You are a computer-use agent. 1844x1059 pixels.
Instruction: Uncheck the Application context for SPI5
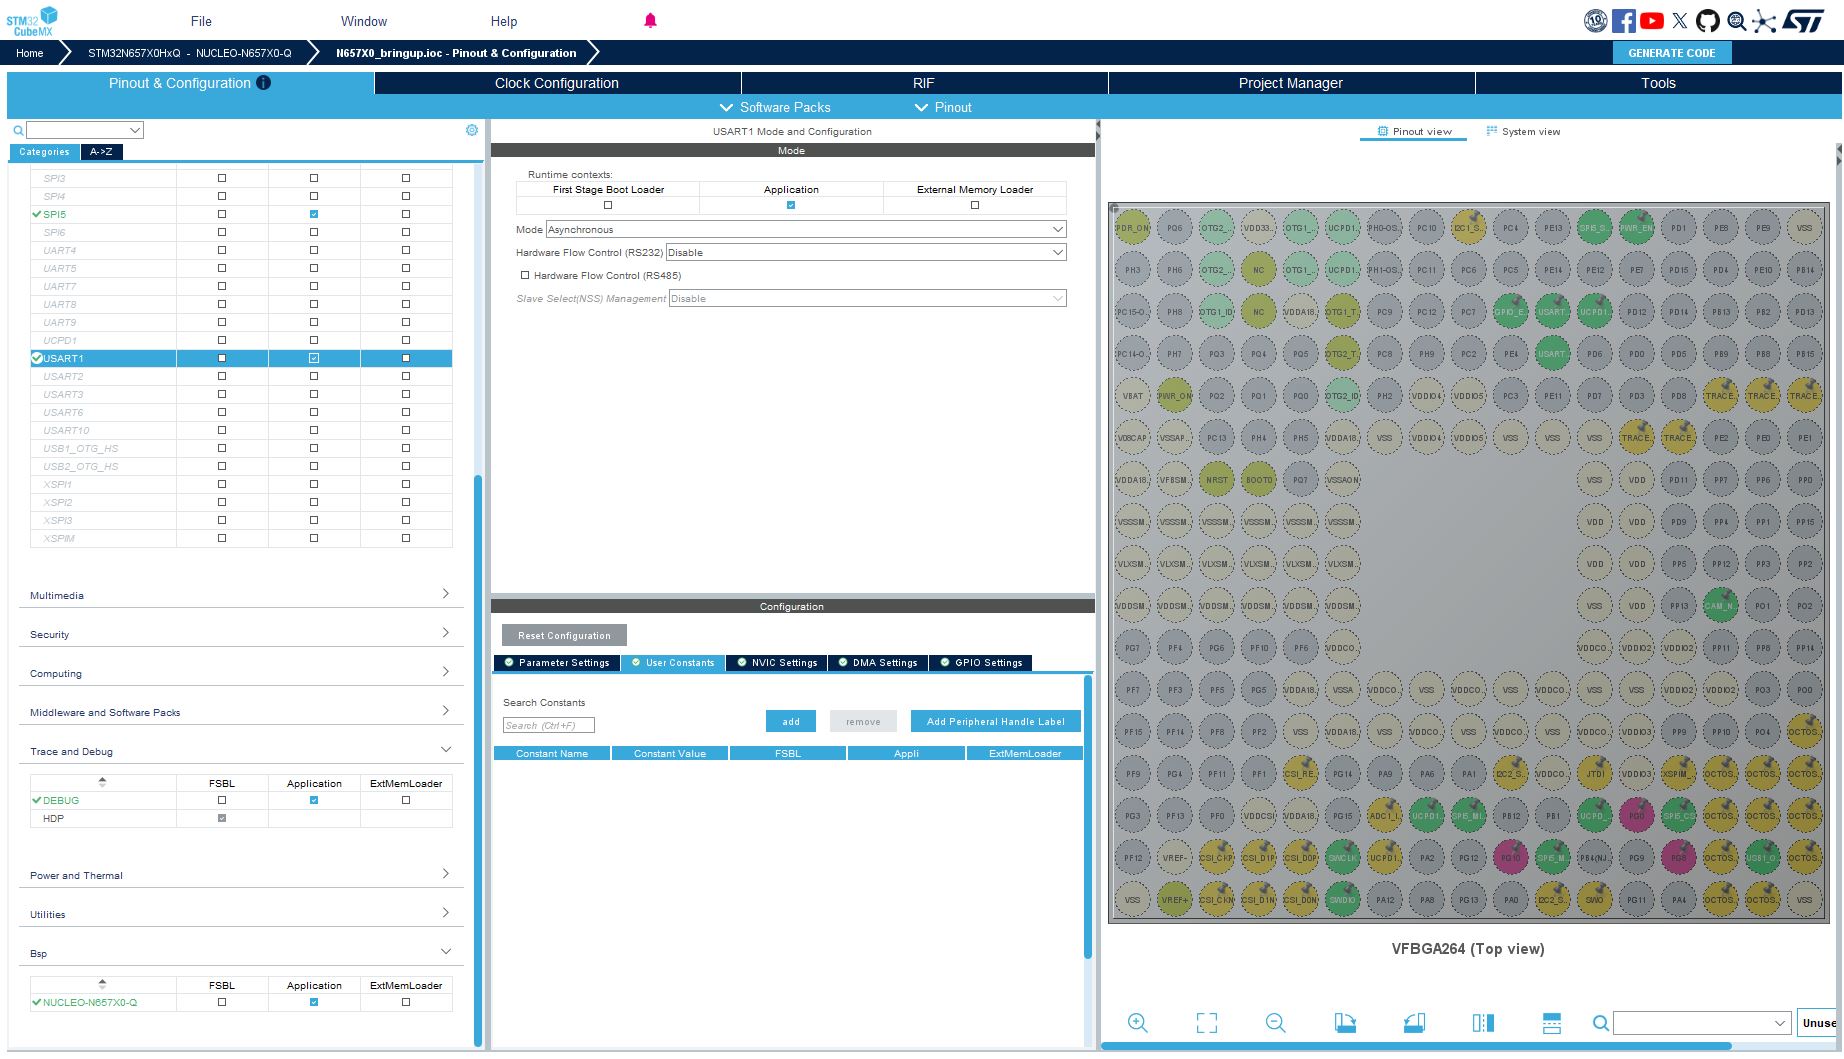point(314,214)
